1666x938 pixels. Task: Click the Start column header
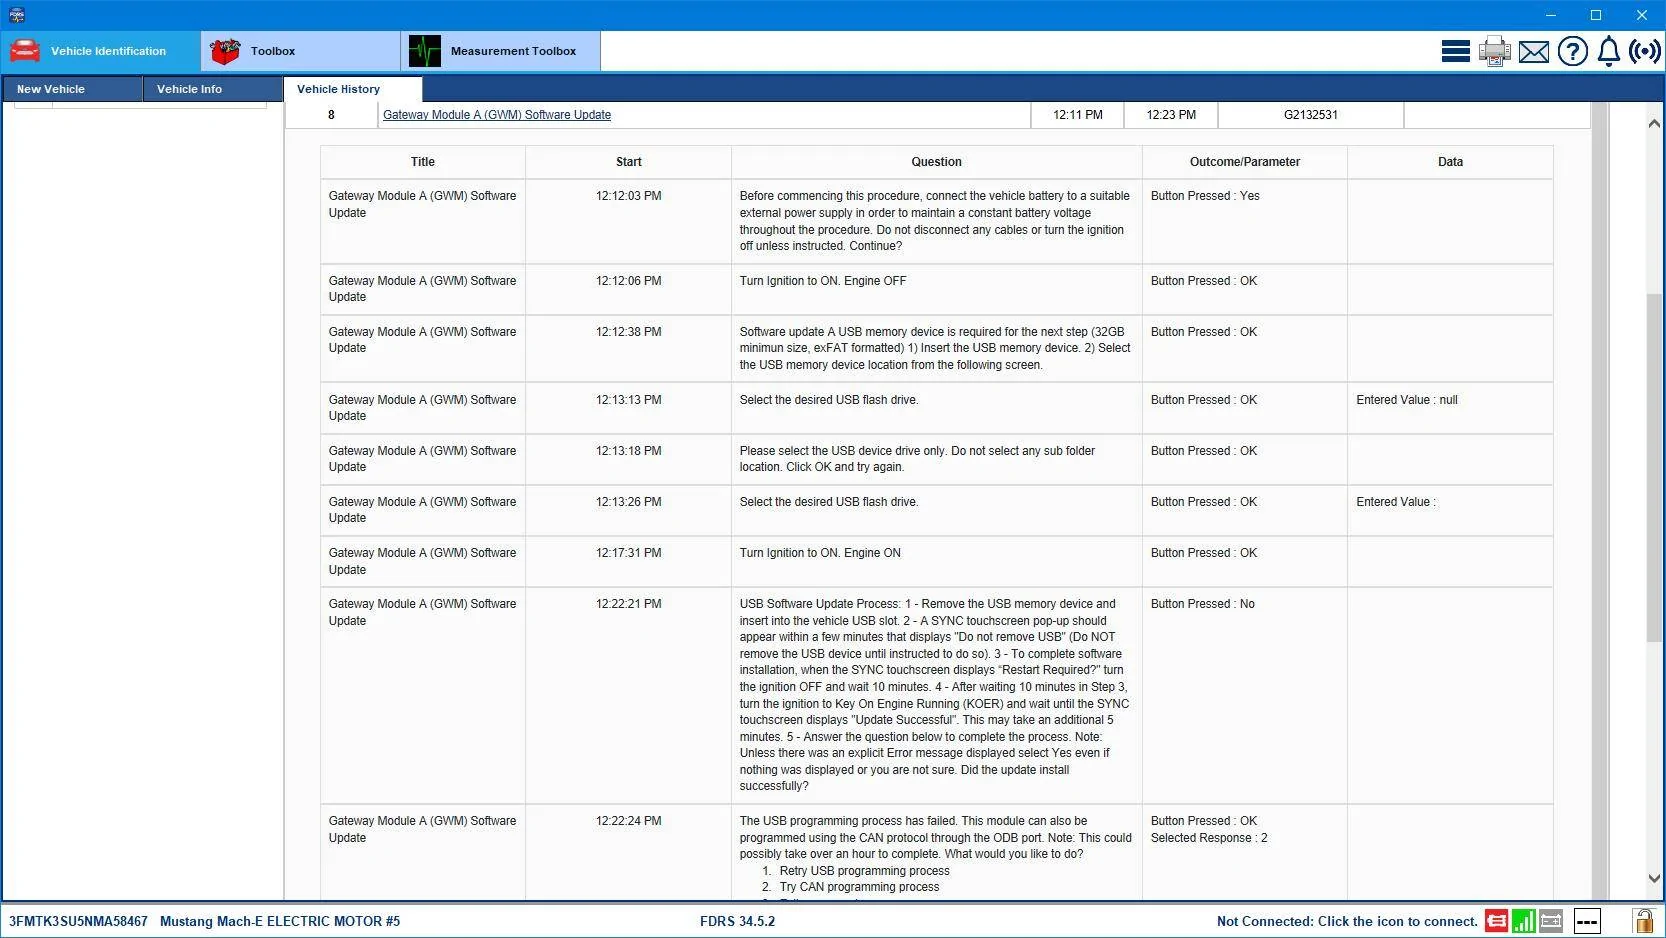[629, 162]
